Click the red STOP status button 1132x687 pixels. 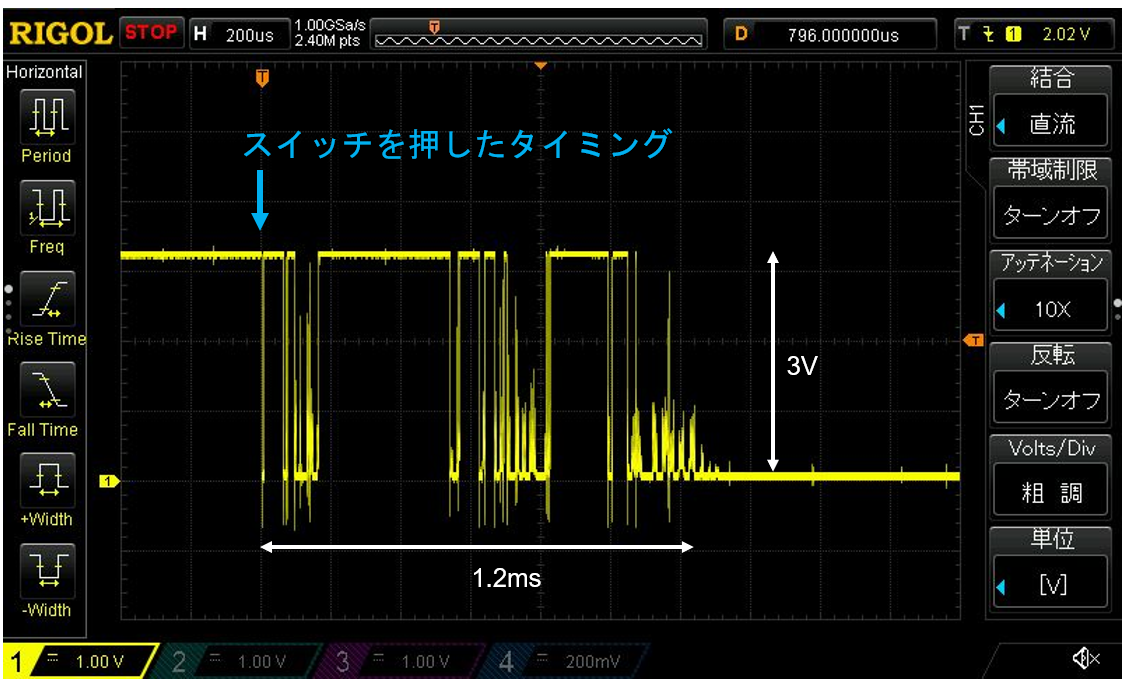(151, 33)
